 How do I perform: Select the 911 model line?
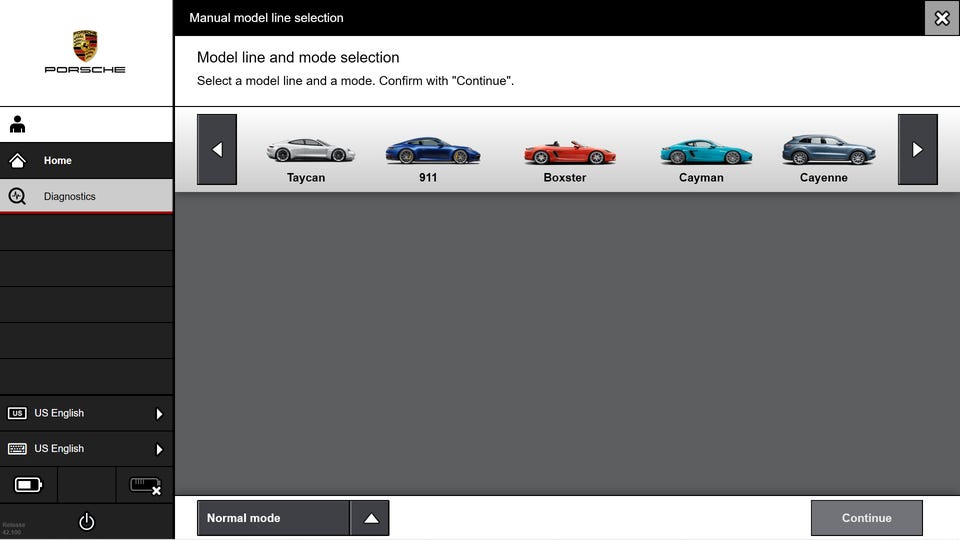432,158
